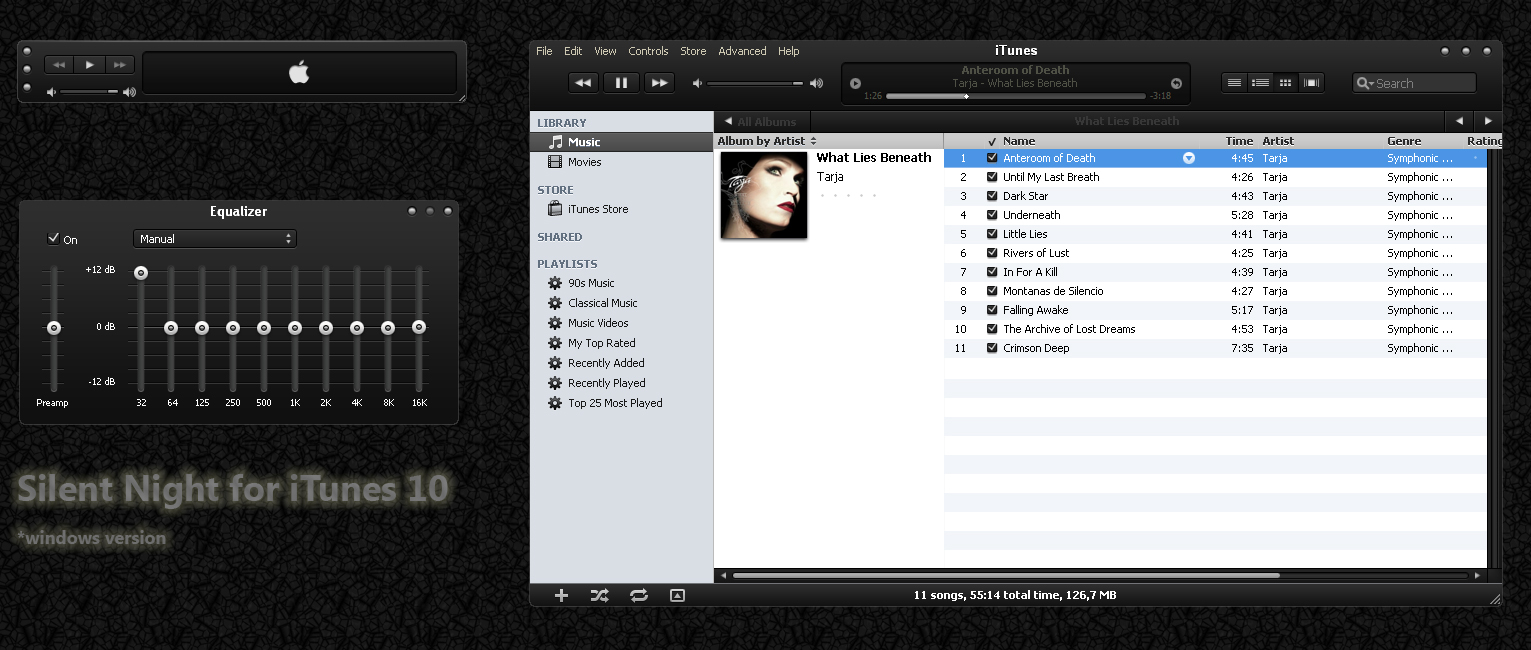This screenshot has width=1531, height=650.
Task: Switch to grid view
Action: [1286, 83]
